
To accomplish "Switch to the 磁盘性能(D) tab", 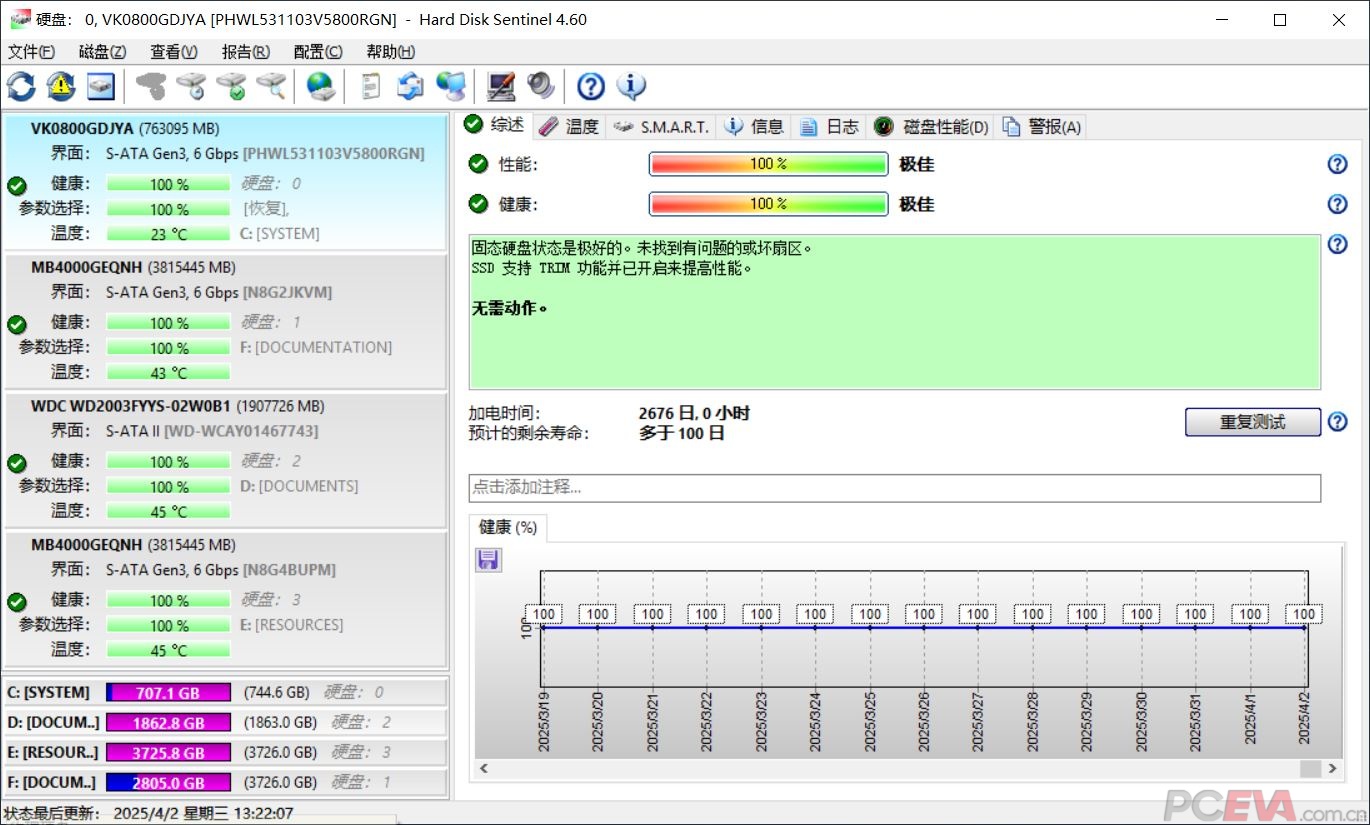I will pyautogui.click(x=932, y=126).
